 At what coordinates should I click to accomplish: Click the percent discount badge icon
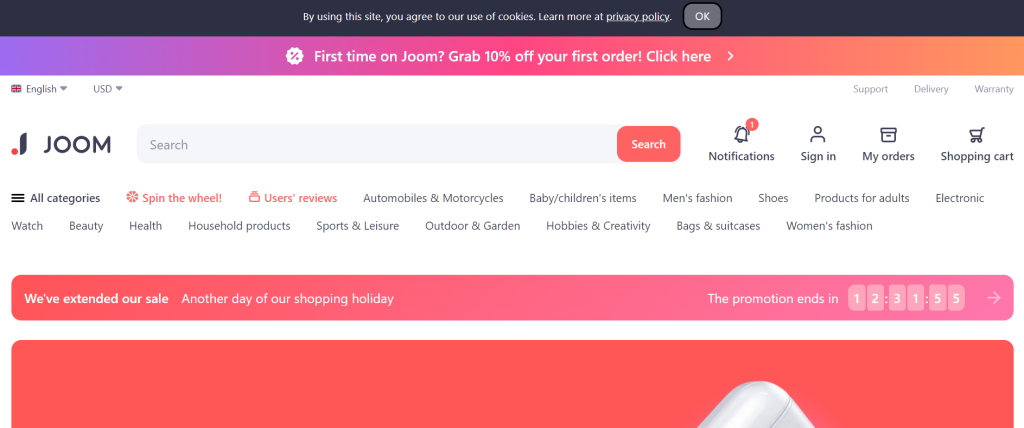pyautogui.click(x=295, y=56)
